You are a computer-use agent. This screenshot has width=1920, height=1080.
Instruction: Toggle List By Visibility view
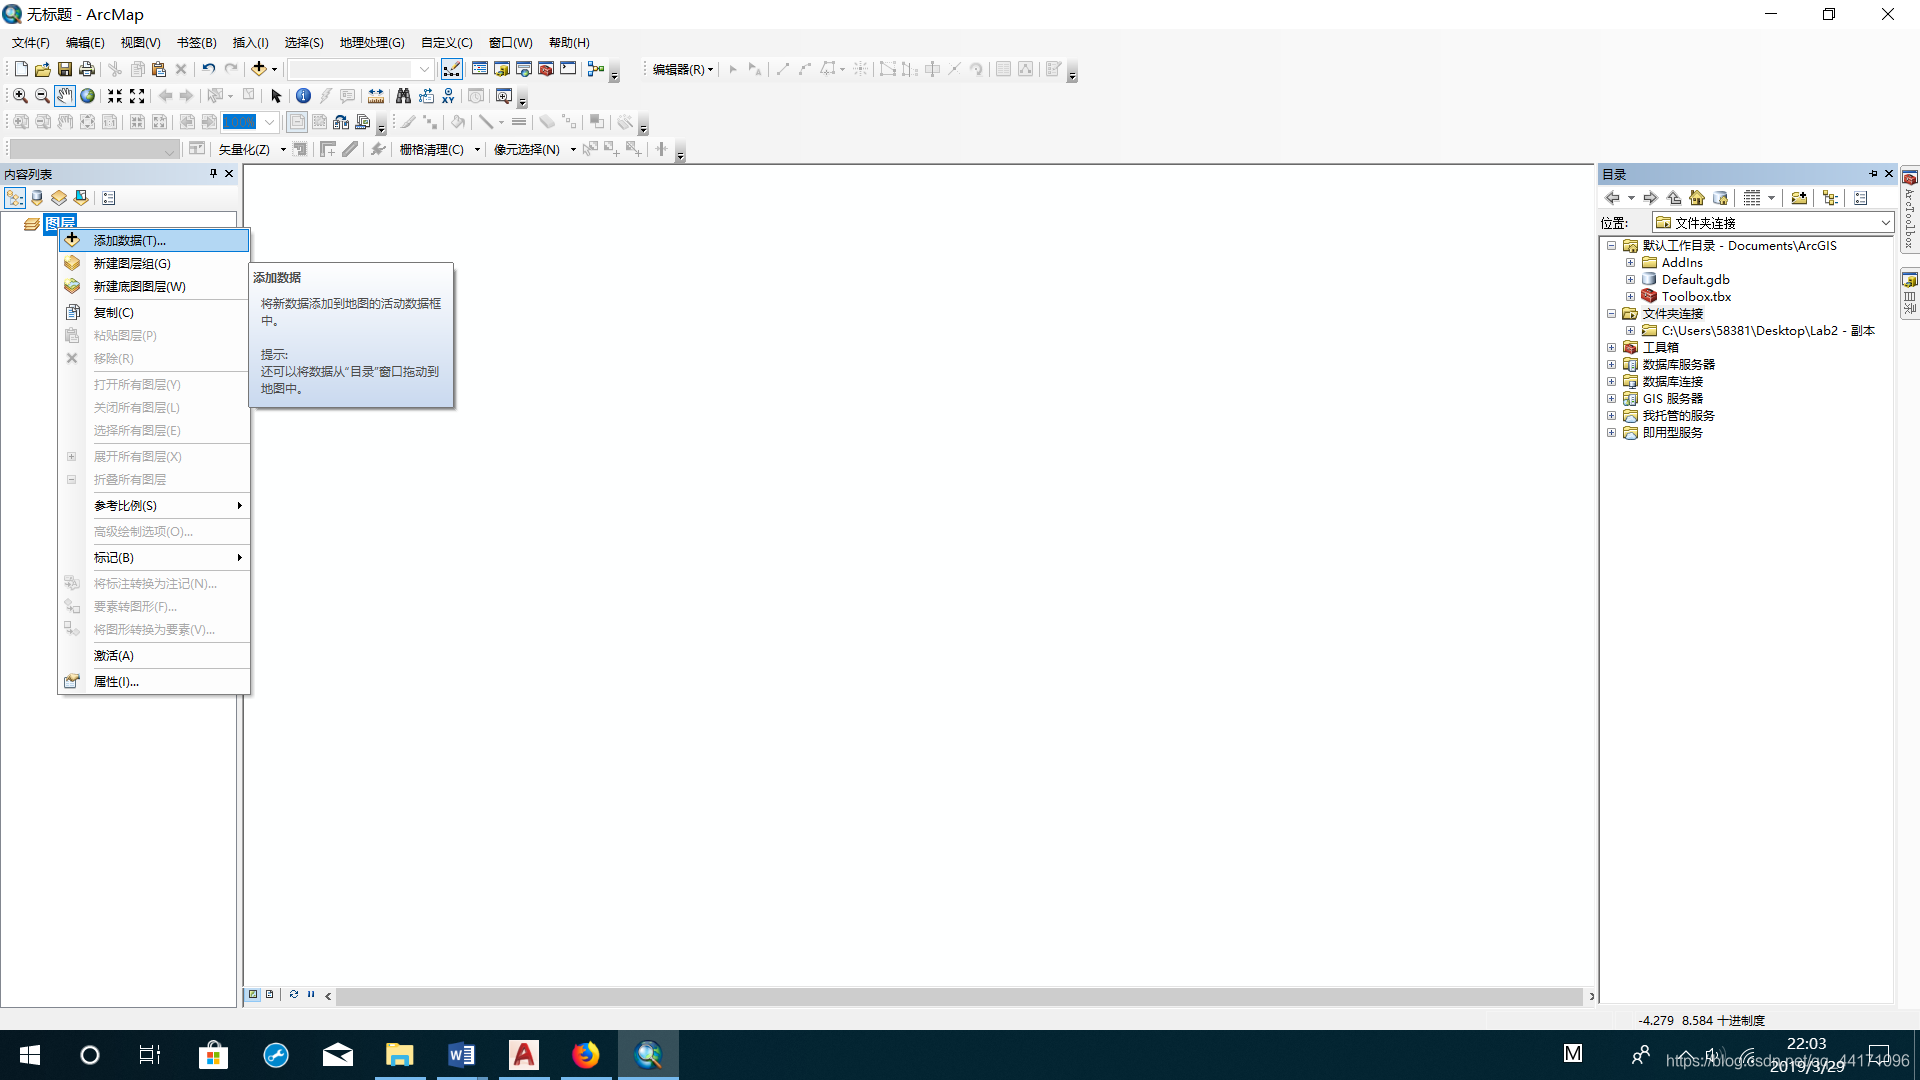coord(59,198)
